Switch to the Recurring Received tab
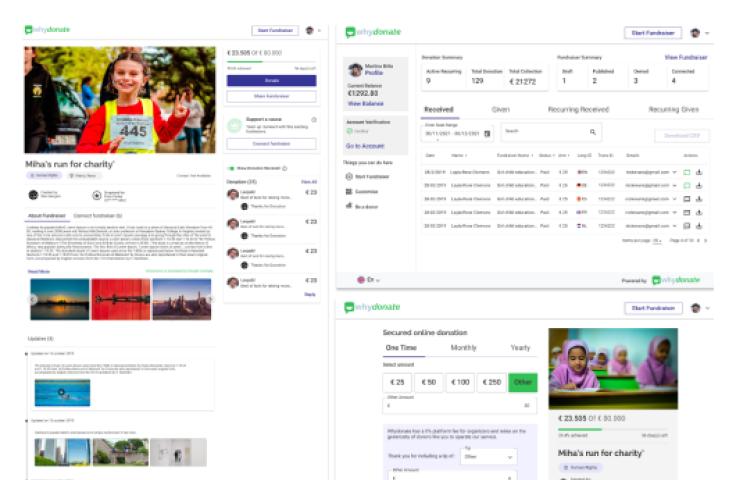 [x=580, y=109]
